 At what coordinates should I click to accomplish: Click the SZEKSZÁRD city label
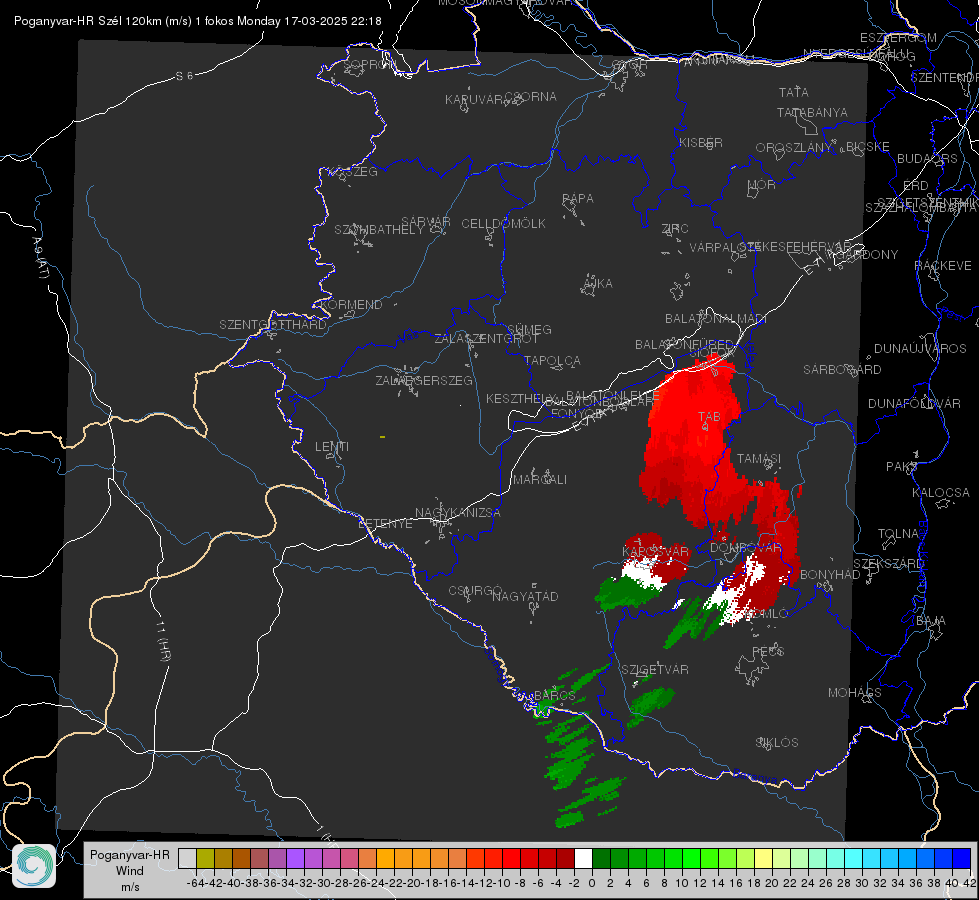(x=888, y=564)
